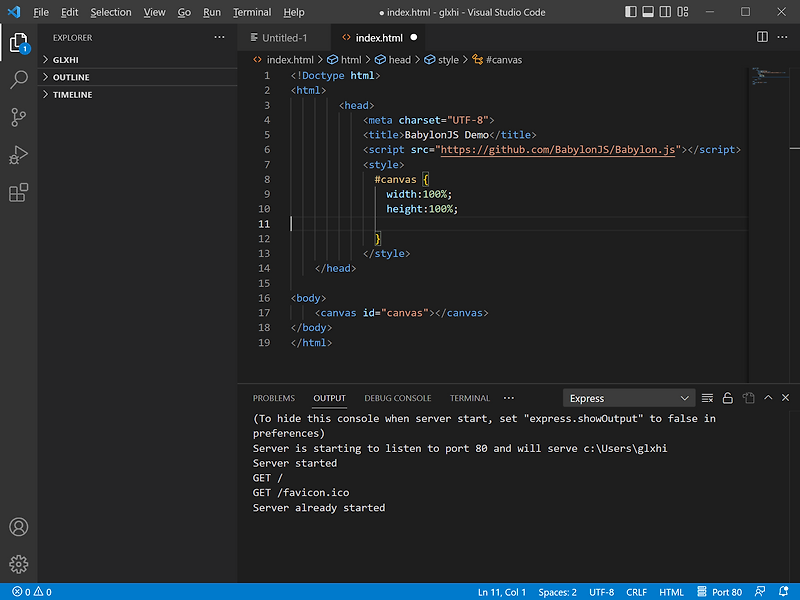Open the Terminal menu
Screen dimensions: 800x600
click(x=252, y=12)
